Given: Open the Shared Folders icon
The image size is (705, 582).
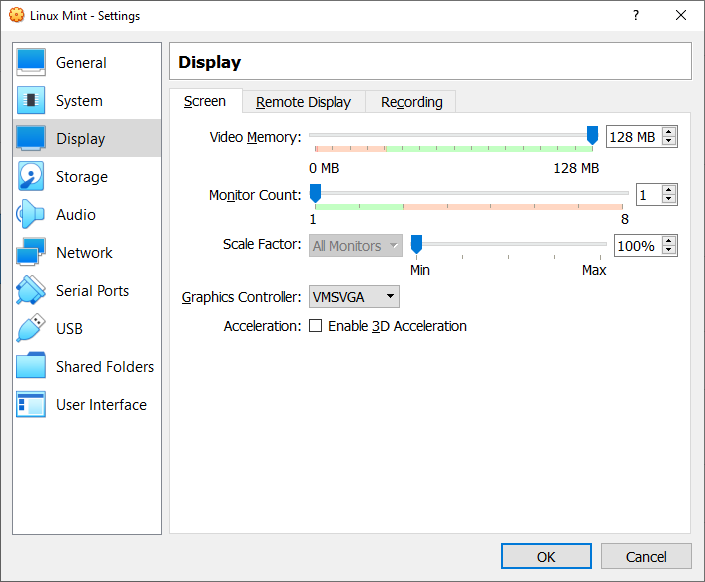Looking at the screenshot, I should pyautogui.click(x=31, y=366).
